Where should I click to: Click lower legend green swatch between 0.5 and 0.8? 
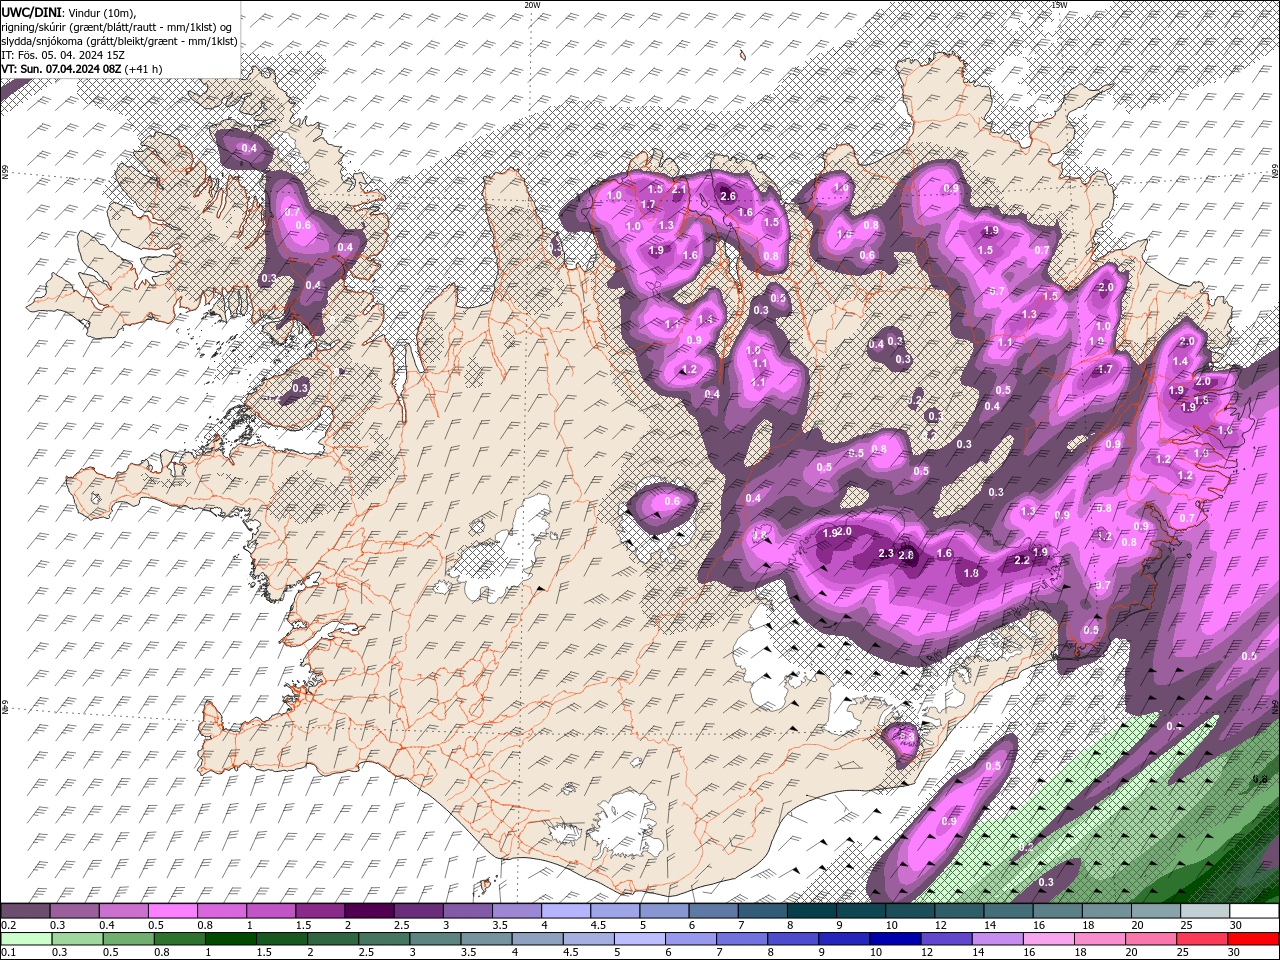click(x=129, y=939)
